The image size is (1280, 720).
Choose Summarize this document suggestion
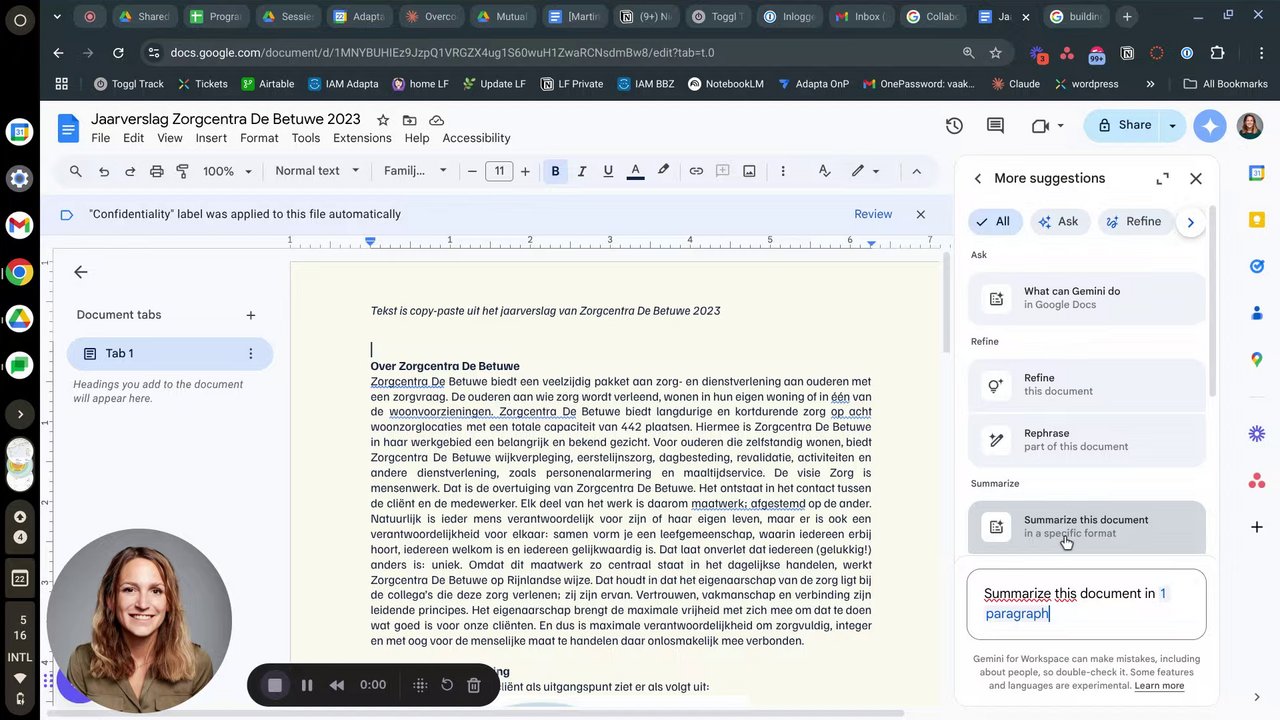[1087, 526]
